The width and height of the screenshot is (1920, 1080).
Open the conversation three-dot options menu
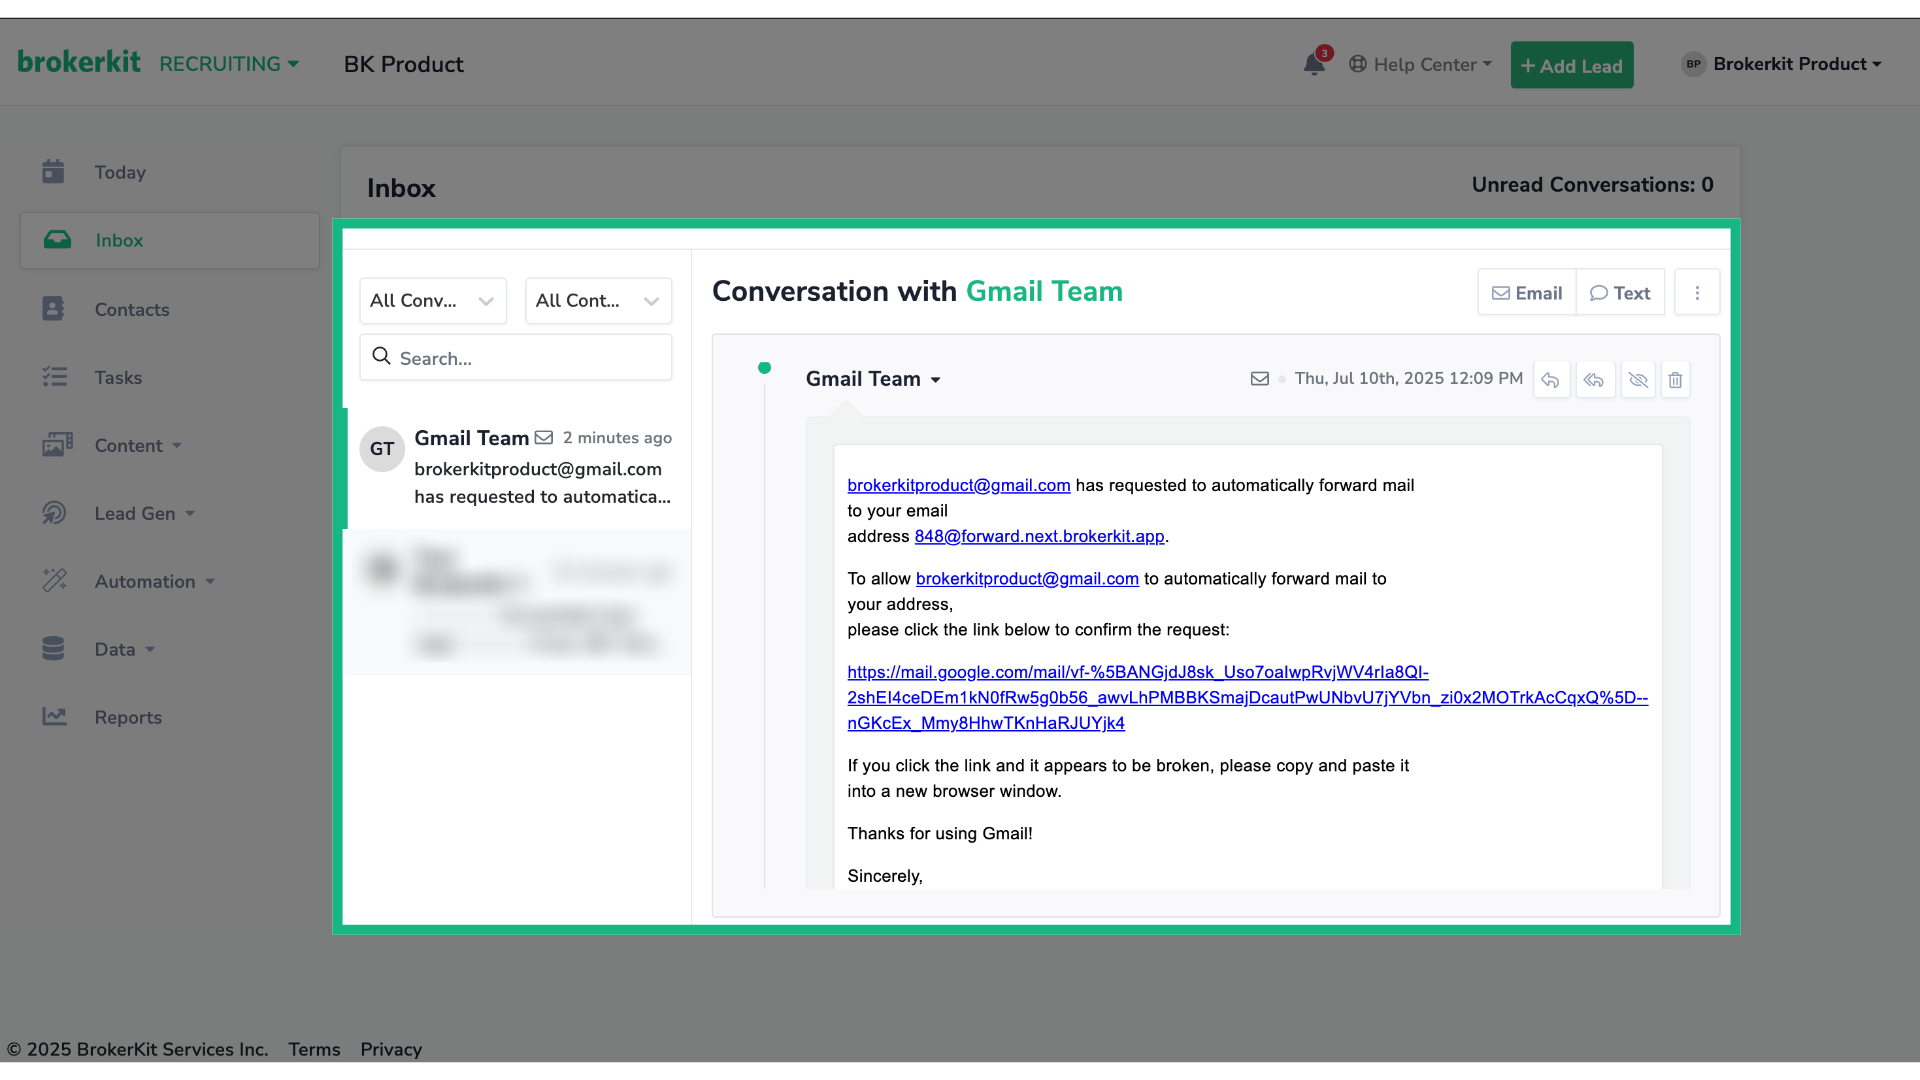(1697, 293)
